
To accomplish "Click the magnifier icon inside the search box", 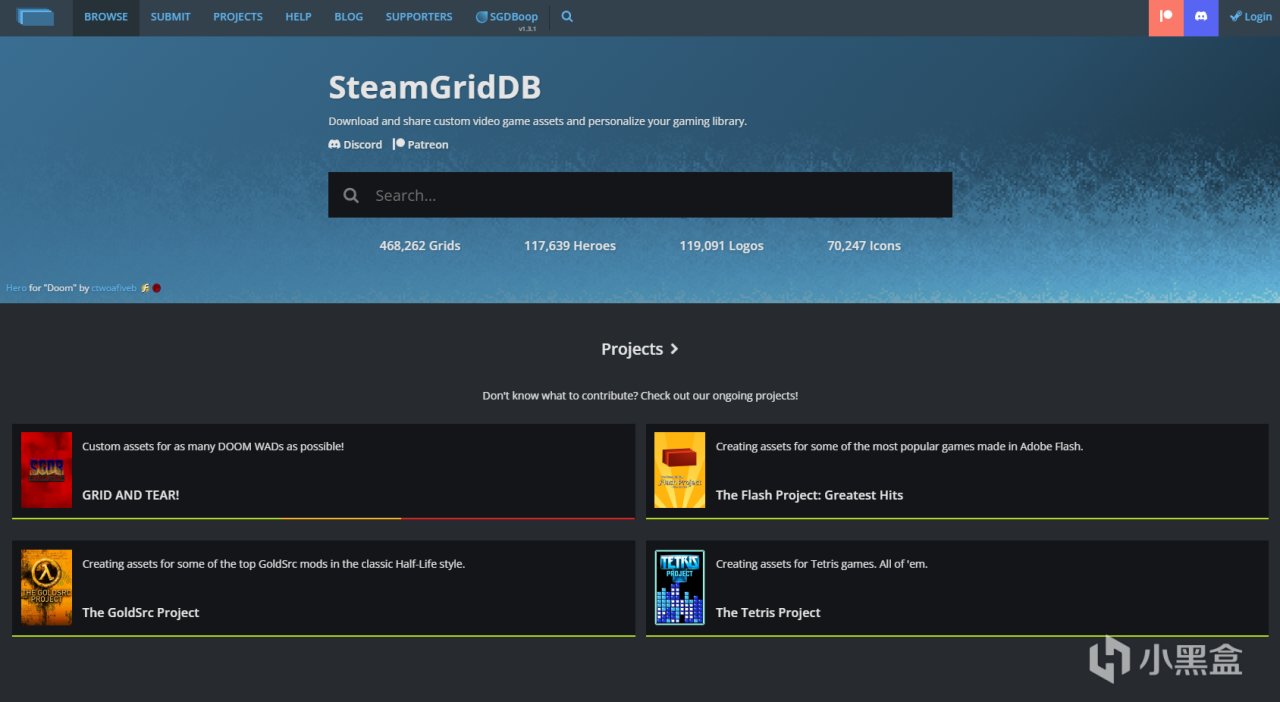I will [351, 196].
